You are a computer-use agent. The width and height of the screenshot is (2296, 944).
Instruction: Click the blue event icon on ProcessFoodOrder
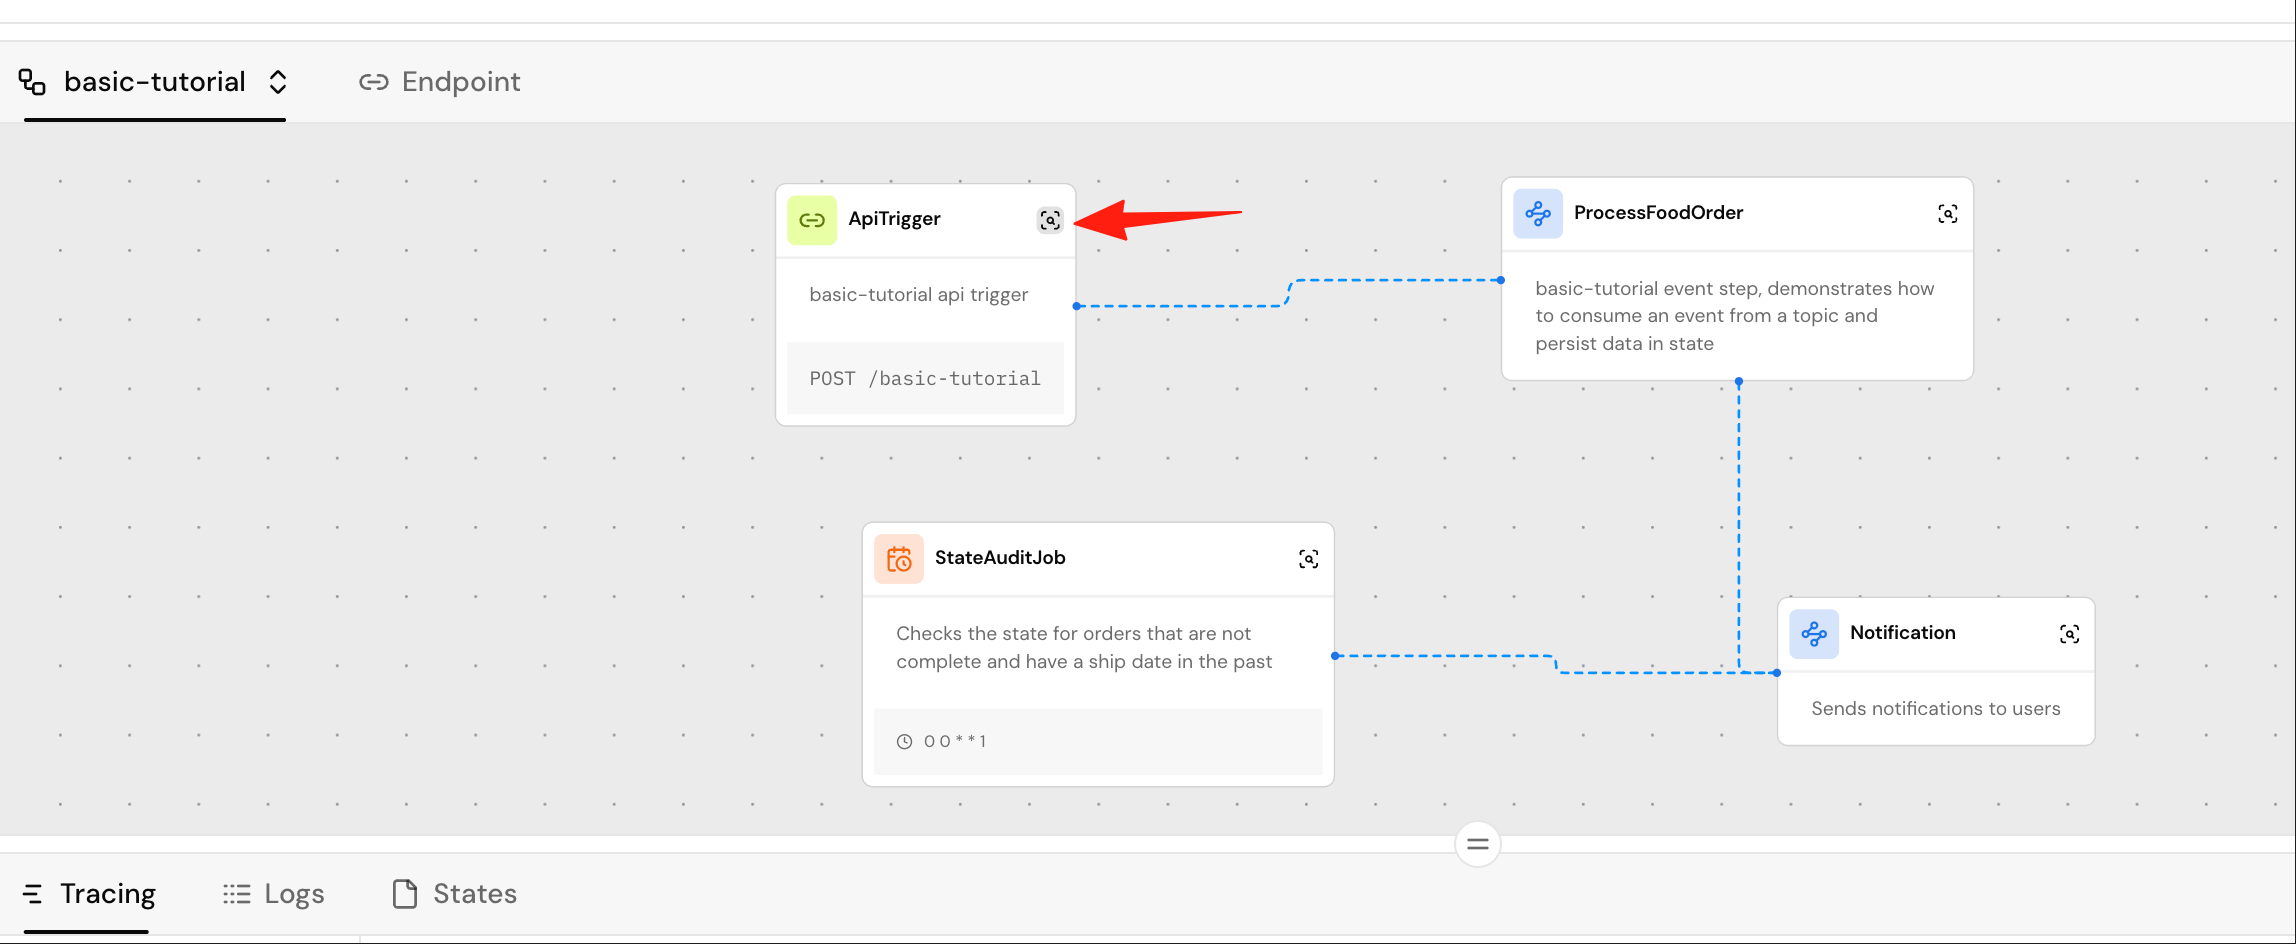(1538, 214)
